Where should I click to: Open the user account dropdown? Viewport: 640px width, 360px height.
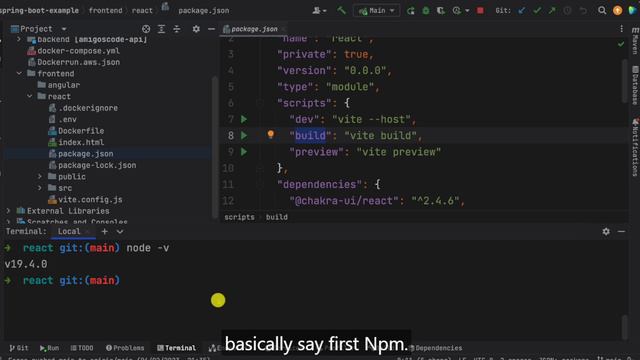coord(319,11)
